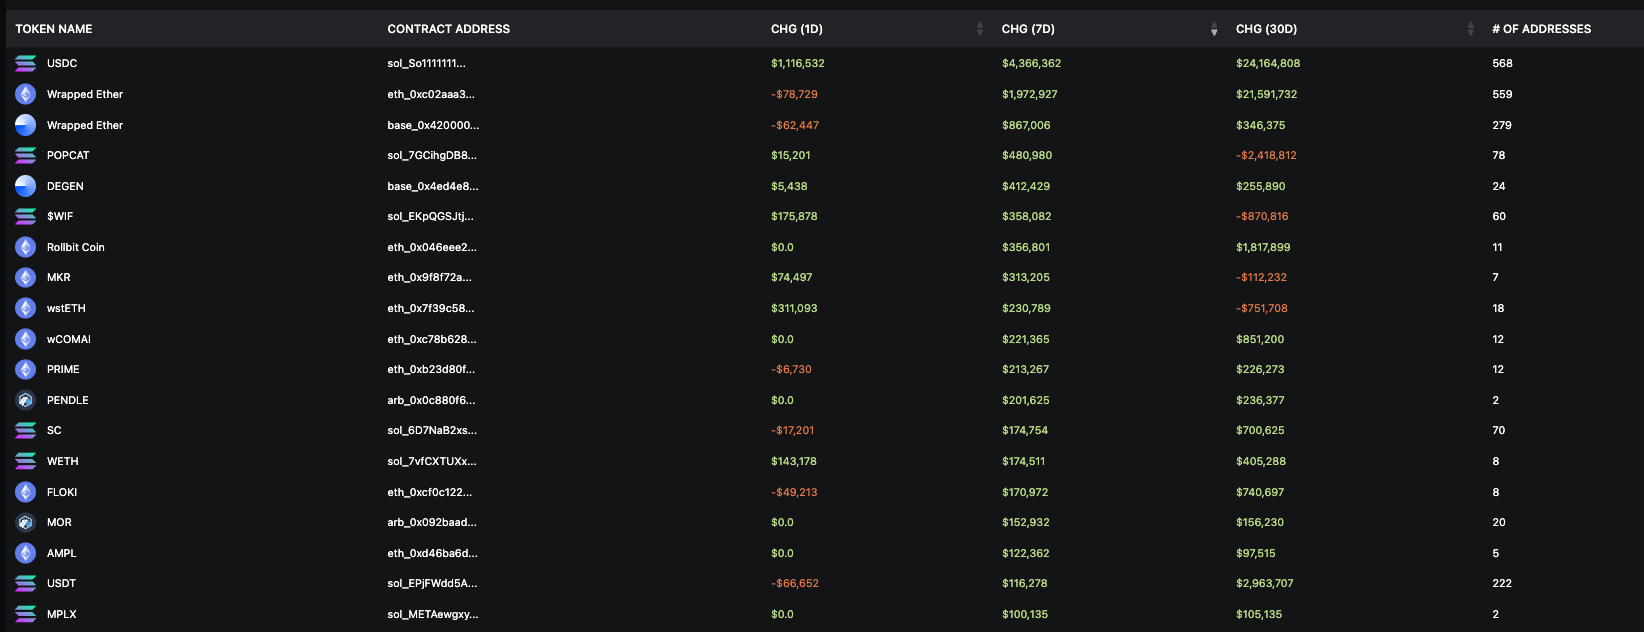Click the 30D change value $2,963,707
Screen dimensions: 1644x632
(1265, 583)
